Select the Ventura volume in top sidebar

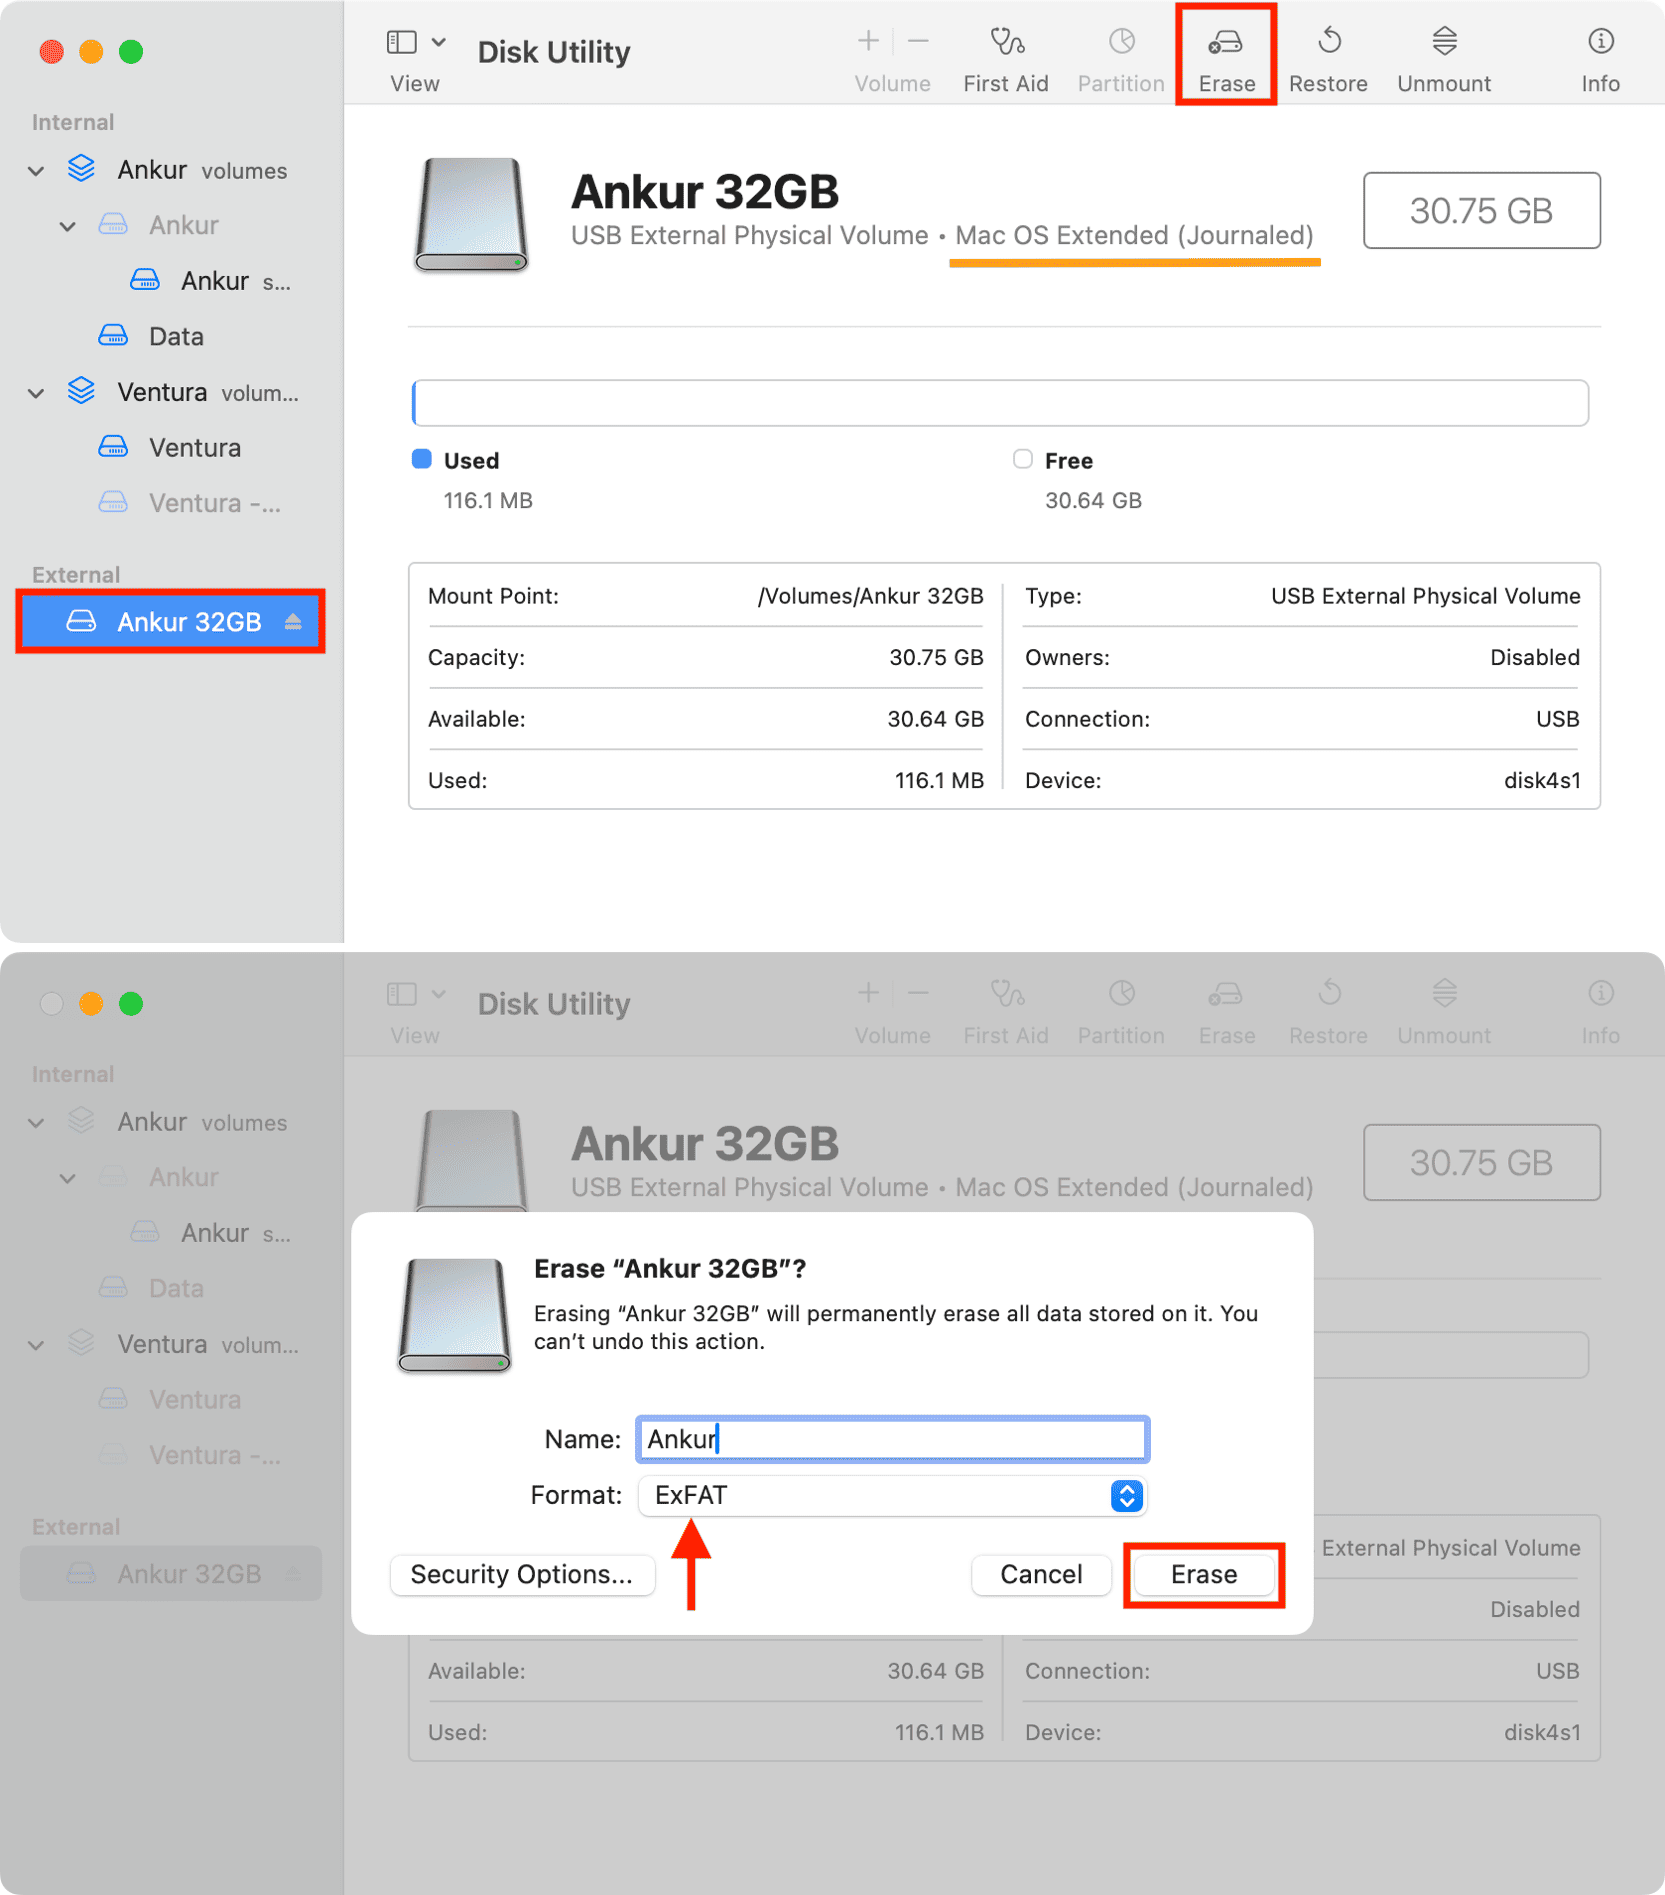169,447
